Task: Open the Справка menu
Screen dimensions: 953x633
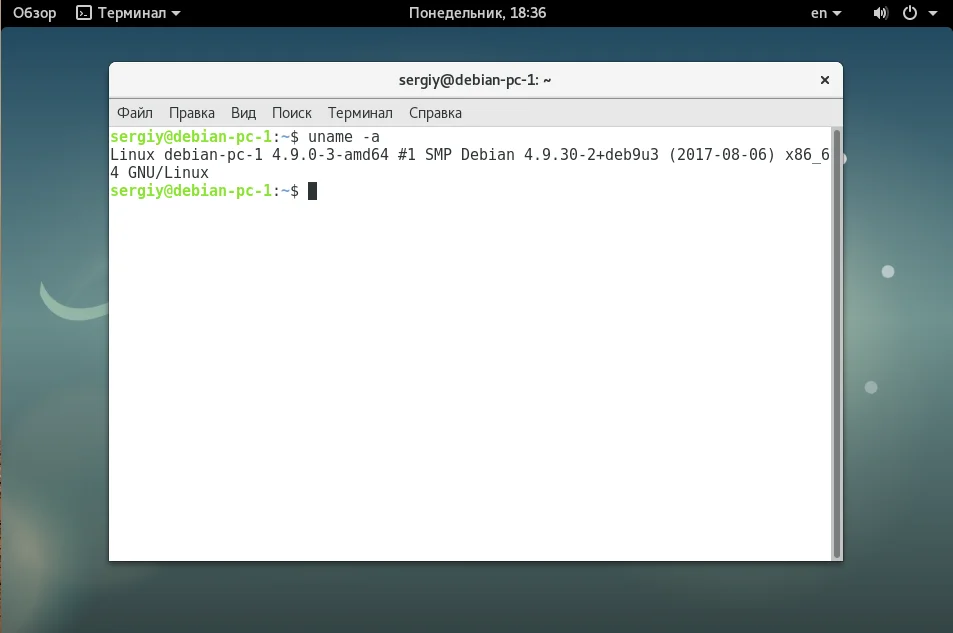Action: click(x=435, y=113)
